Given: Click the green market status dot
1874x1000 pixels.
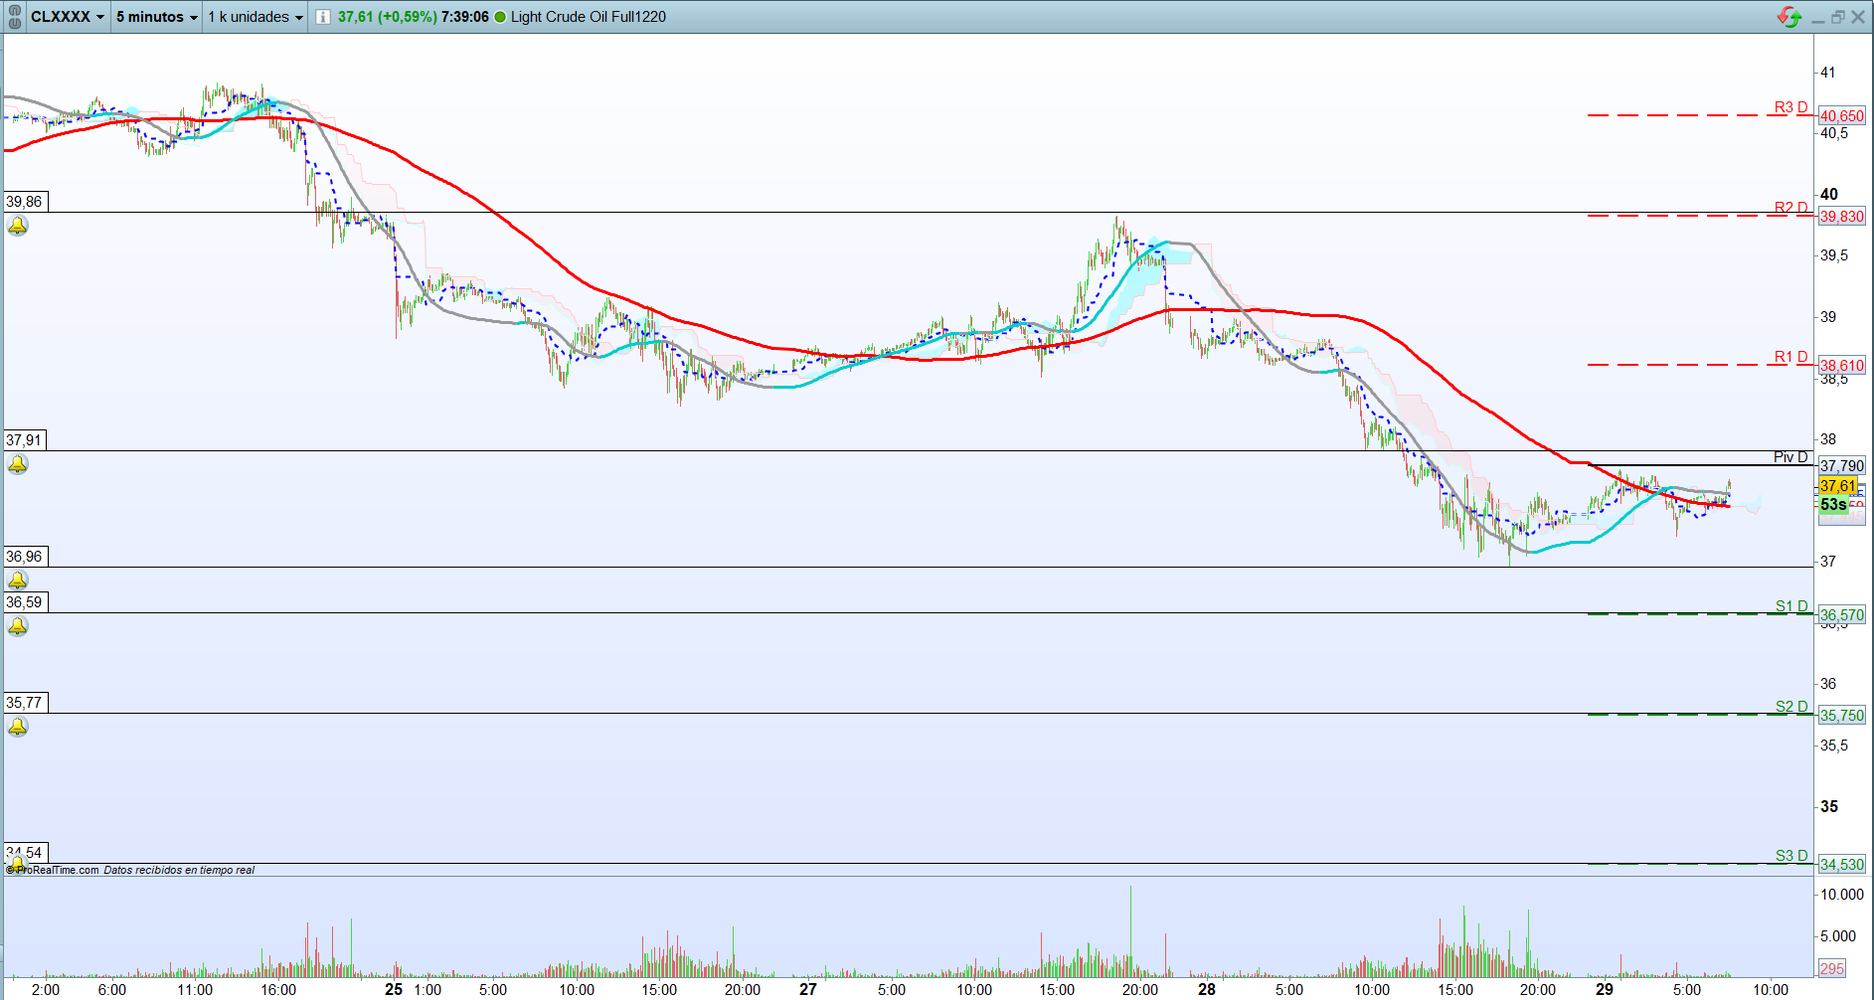Looking at the screenshot, I should [500, 17].
